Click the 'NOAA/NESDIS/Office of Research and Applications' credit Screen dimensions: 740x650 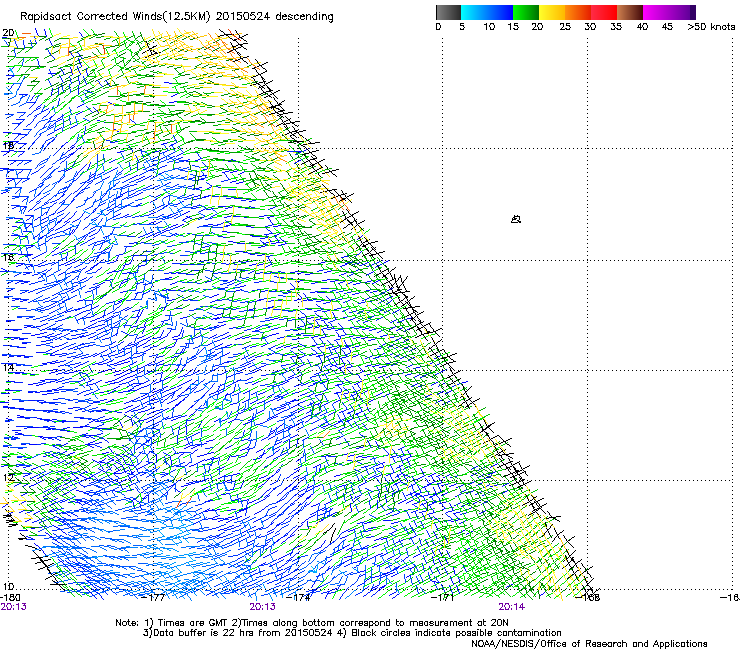[589, 643]
